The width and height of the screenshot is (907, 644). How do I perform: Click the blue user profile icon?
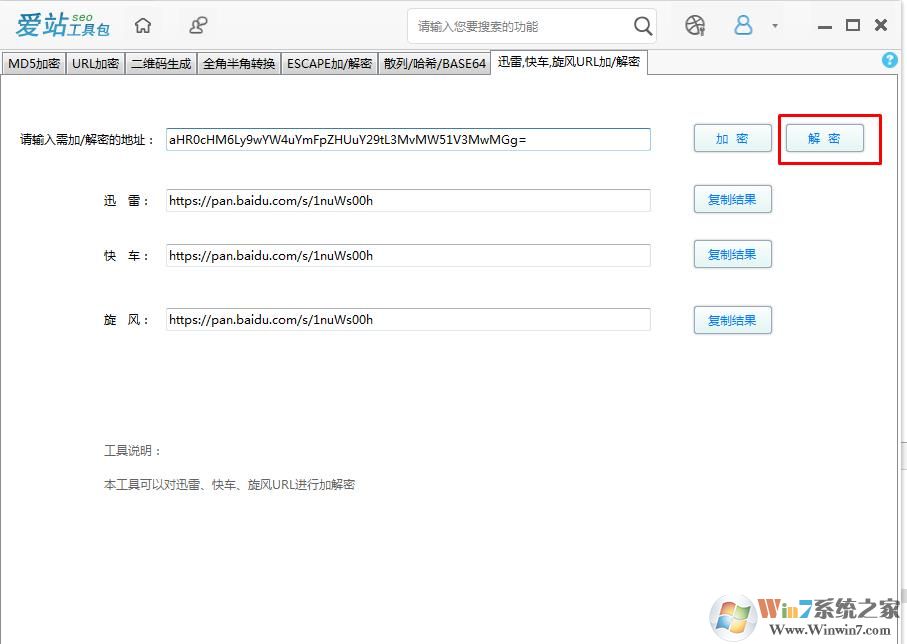point(742,25)
